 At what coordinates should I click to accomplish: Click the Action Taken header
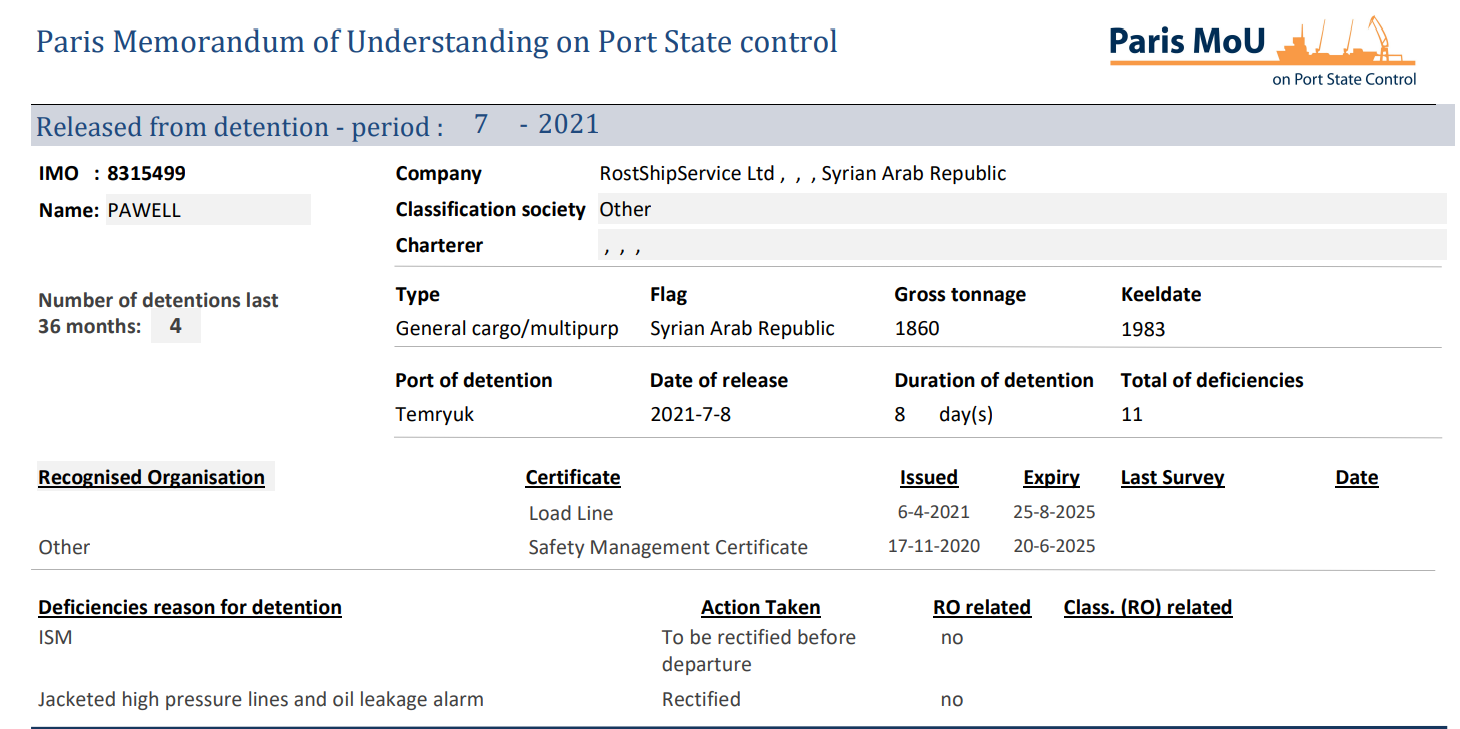(x=760, y=607)
